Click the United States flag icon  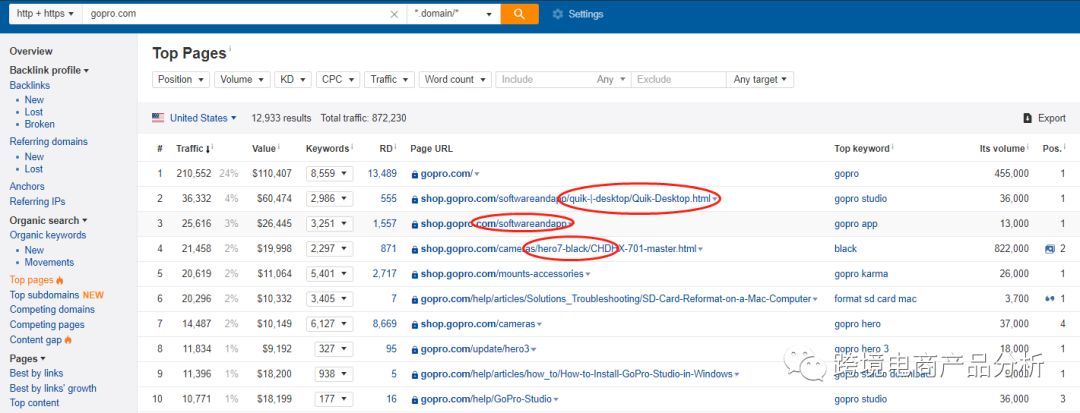click(158, 118)
